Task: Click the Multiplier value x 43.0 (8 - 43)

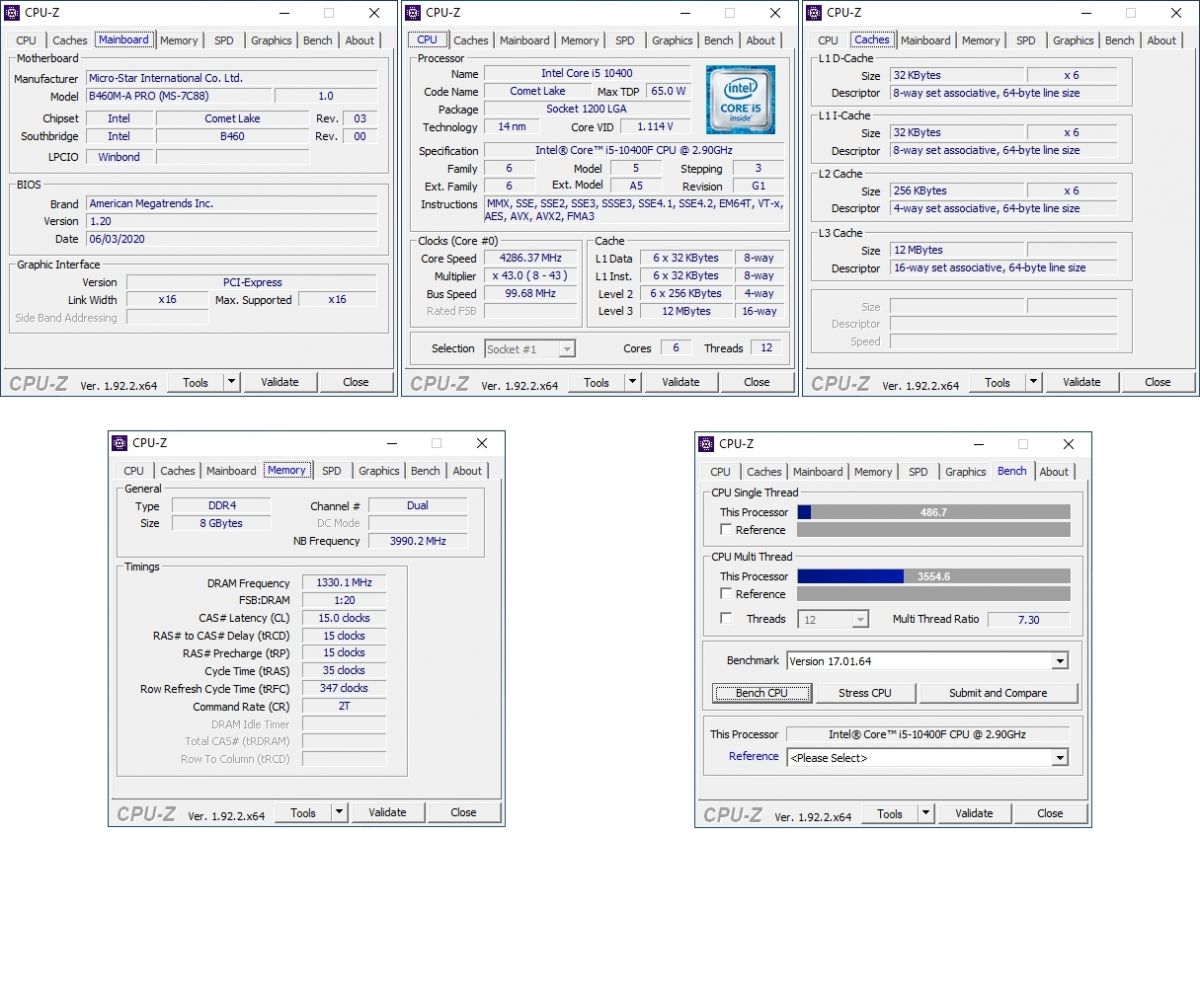Action: [x=530, y=276]
